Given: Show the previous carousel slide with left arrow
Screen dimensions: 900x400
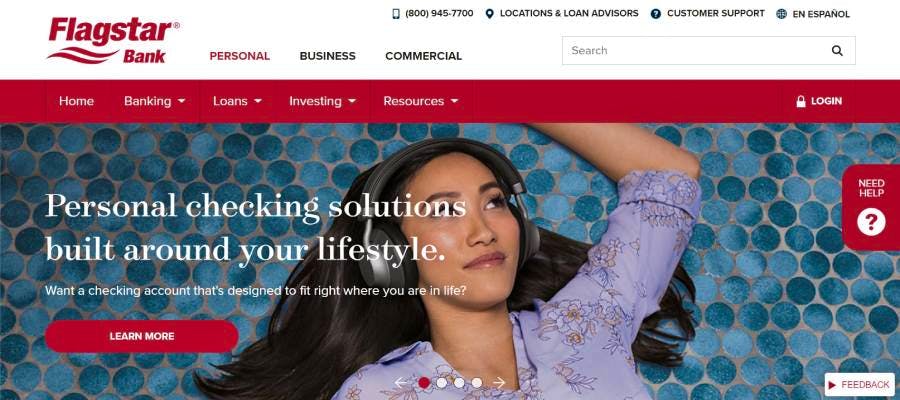Looking at the screenshot, I should pos(401,382).
